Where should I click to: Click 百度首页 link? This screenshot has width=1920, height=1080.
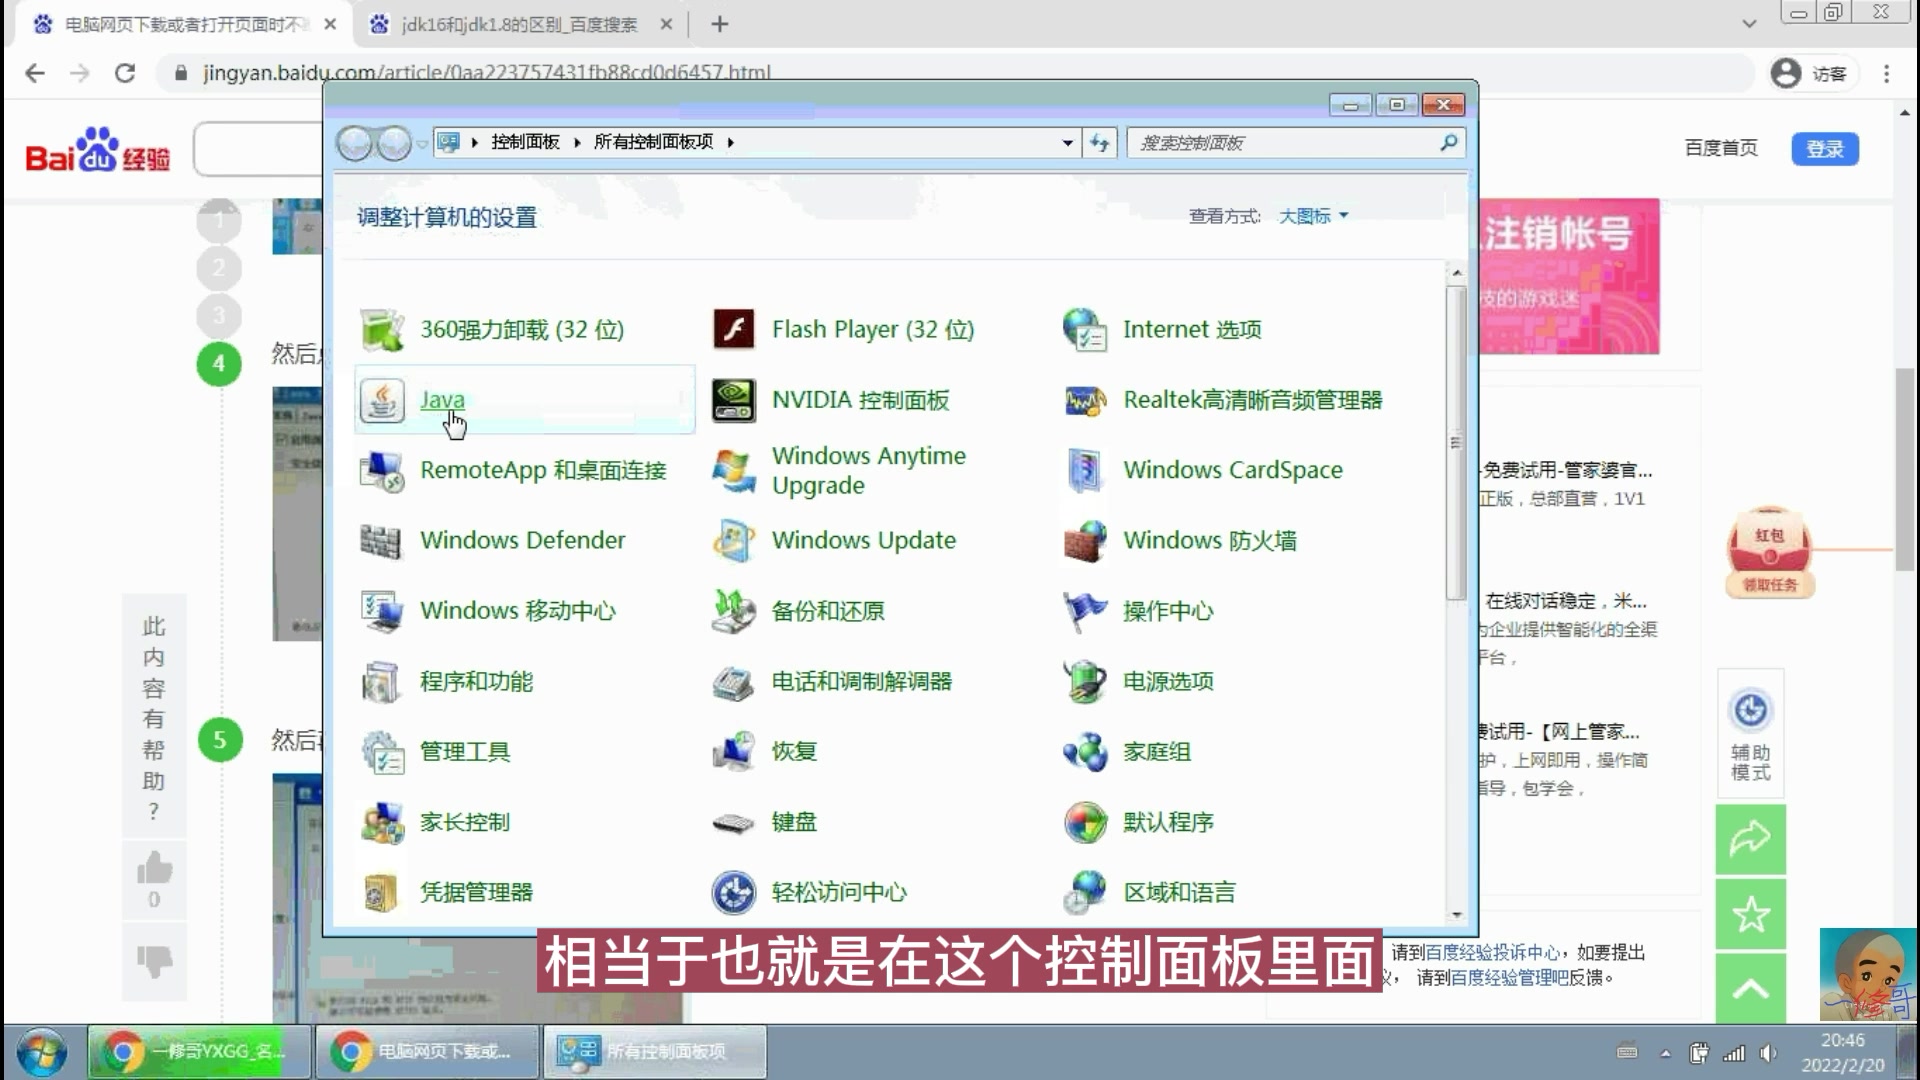coord(1721,148)
